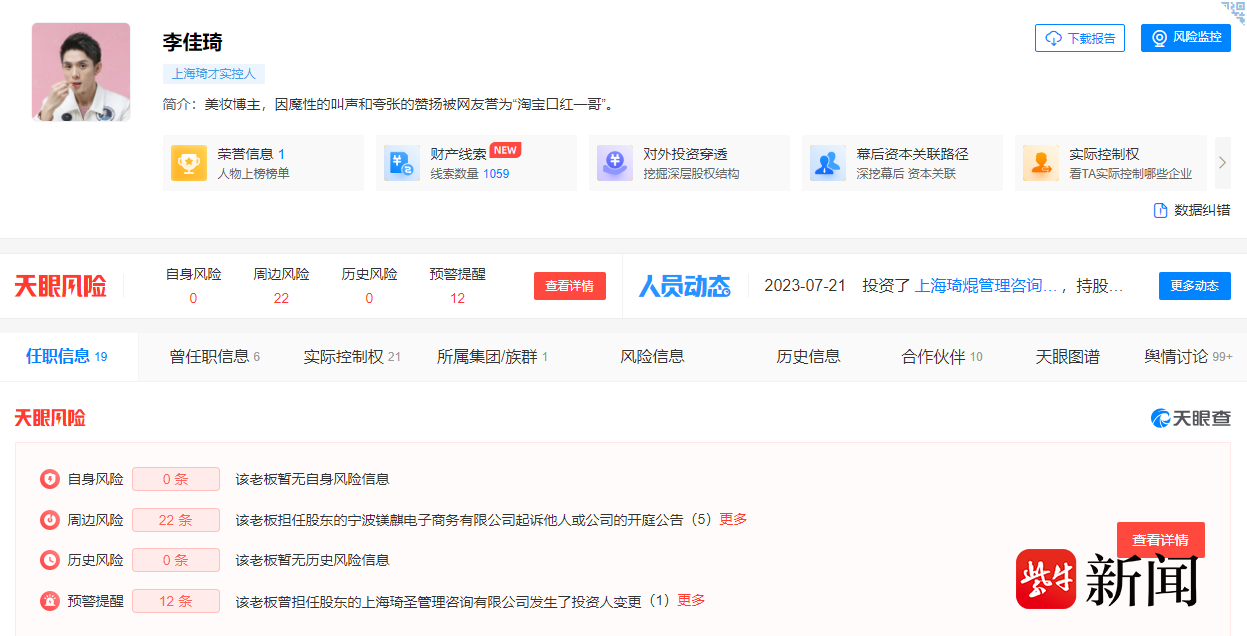The width and height of the screenshot is (1247, 636).
Task: Open the 实际控制权 tab
Action: (352, 357)
